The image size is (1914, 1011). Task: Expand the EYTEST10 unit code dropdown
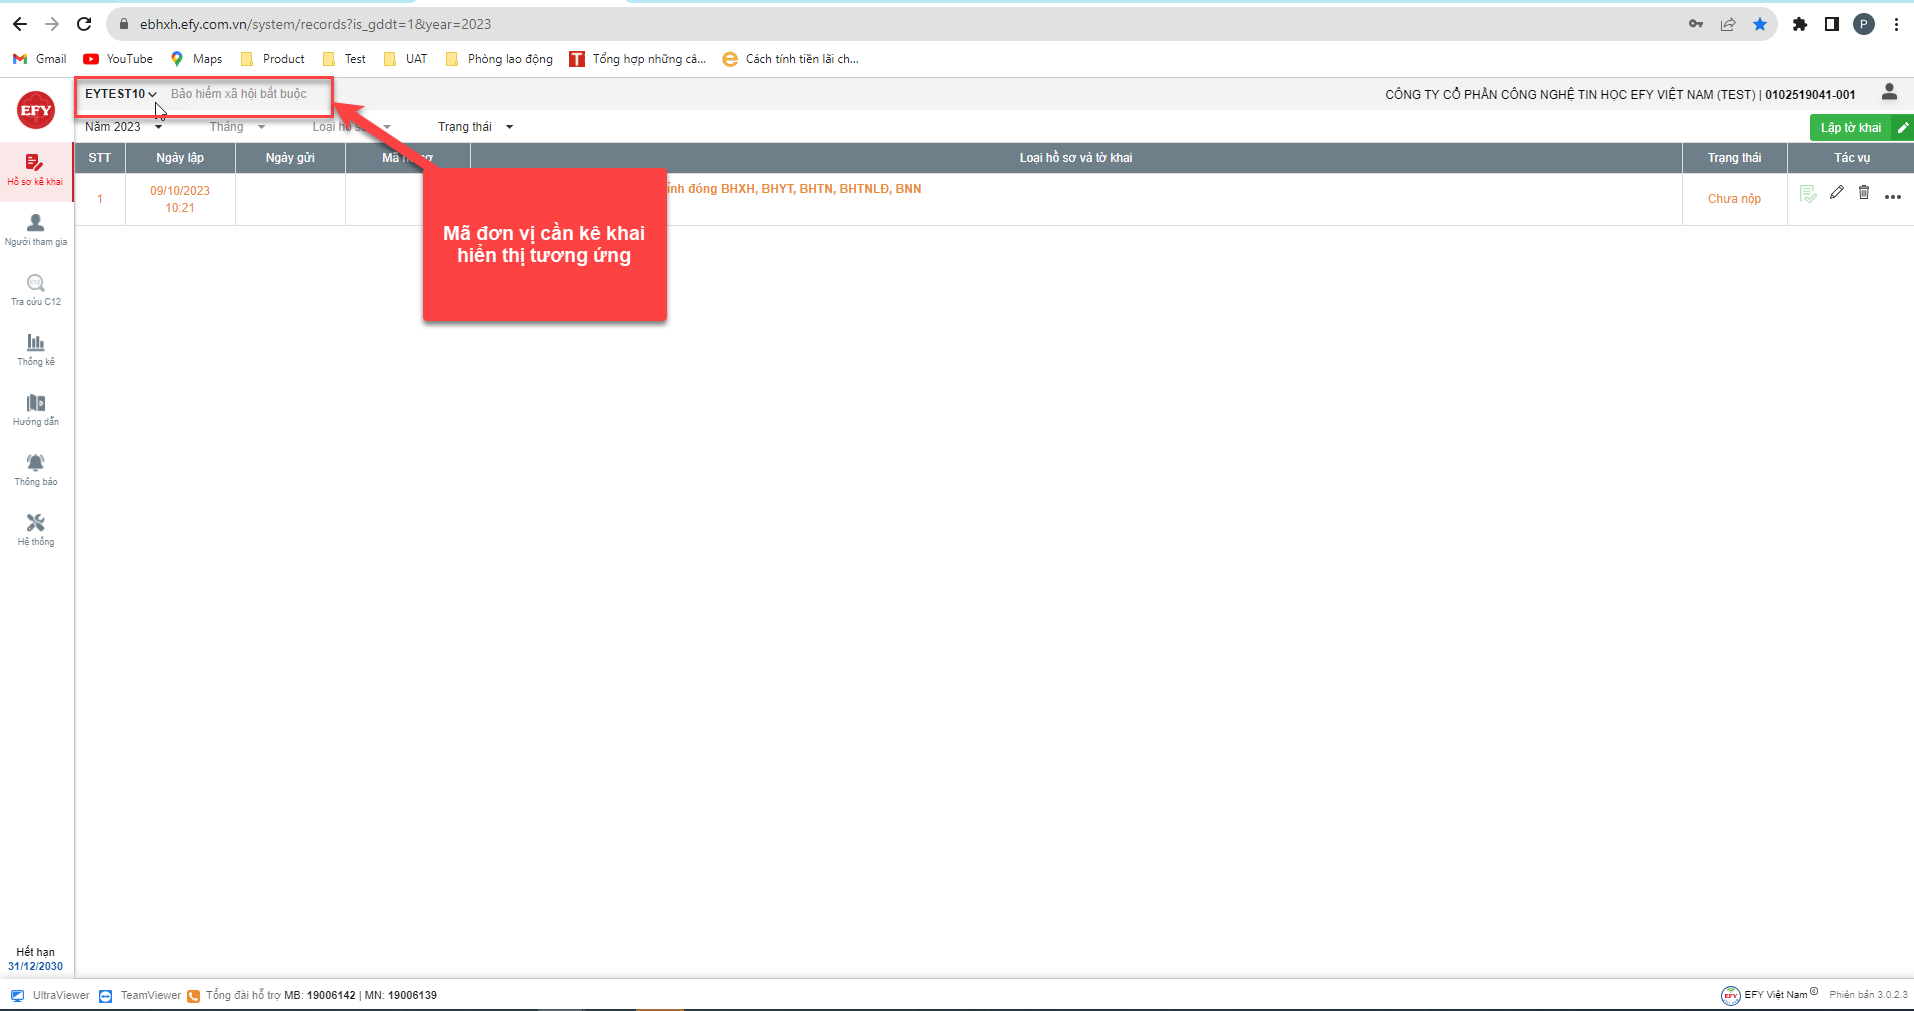[x=120, y=94]
